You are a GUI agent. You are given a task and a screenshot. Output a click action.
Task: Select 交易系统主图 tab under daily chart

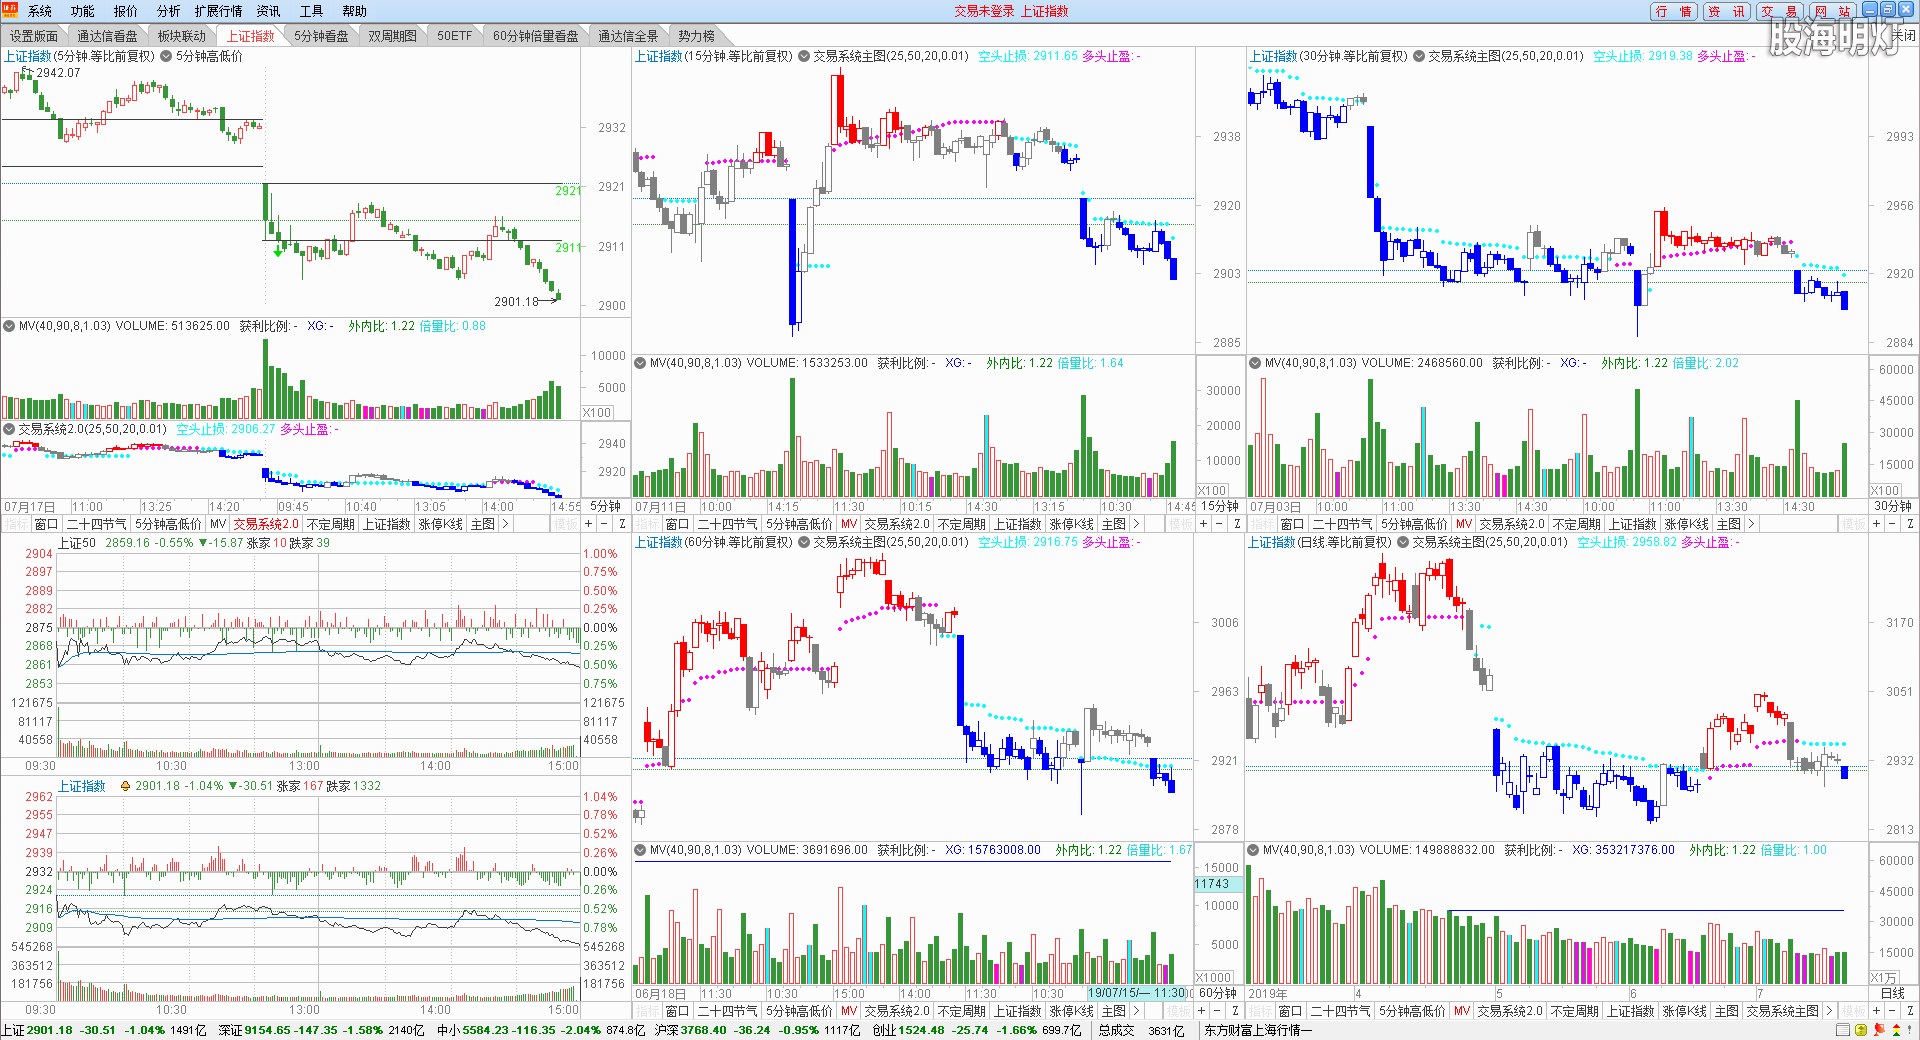coord(1782,1011)
